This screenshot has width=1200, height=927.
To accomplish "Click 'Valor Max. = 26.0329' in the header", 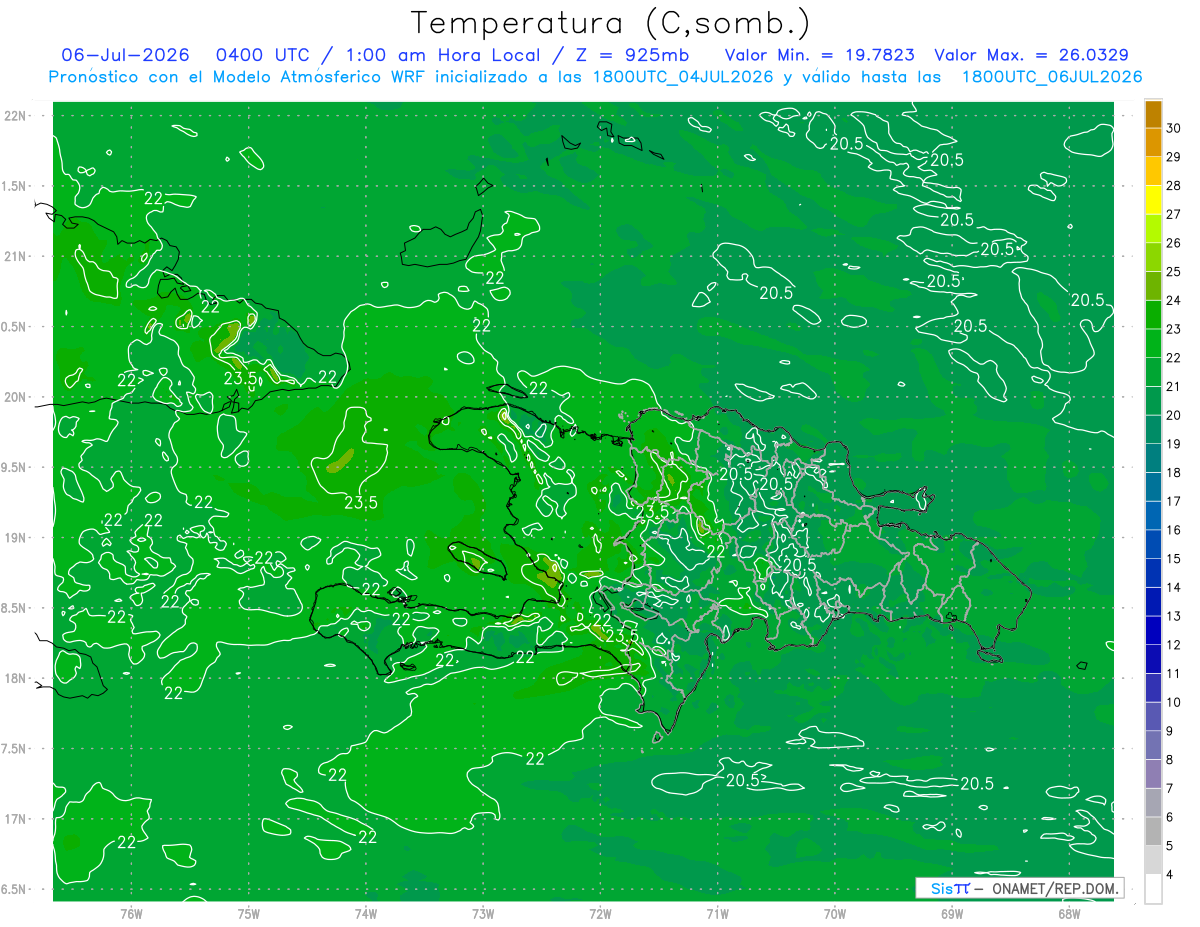I will (1031, 55).
